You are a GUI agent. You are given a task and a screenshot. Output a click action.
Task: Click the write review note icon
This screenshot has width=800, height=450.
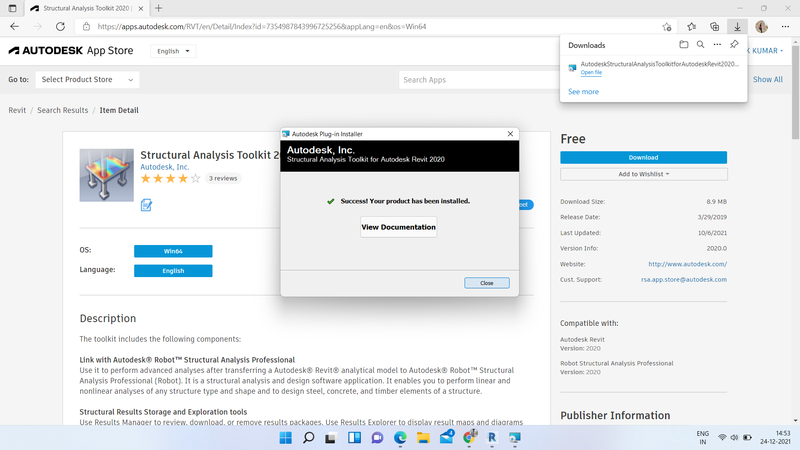coord(146,205)
